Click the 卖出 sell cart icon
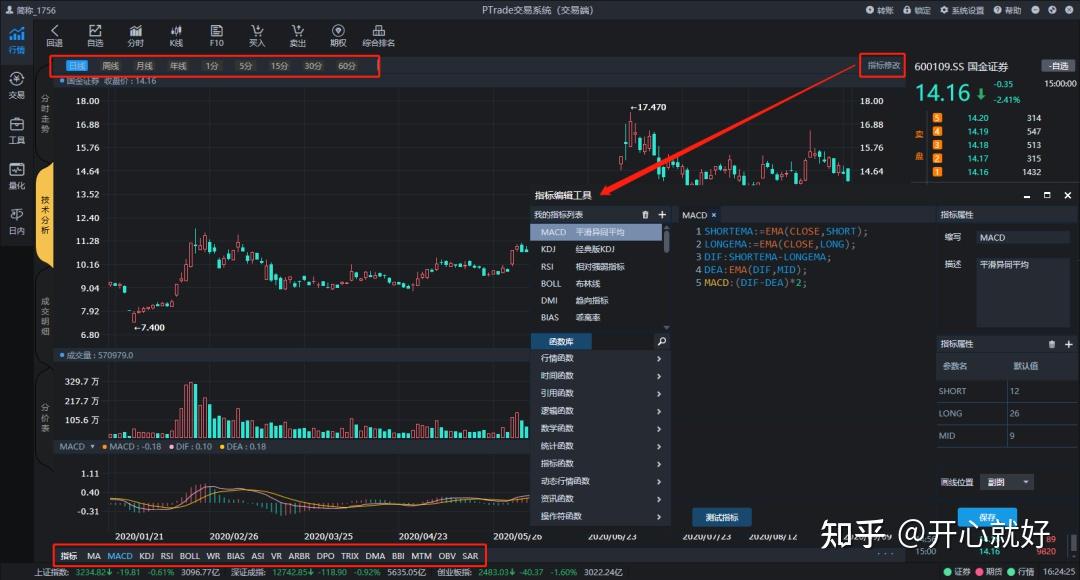The image size is (1080, 580). (296, 35)
